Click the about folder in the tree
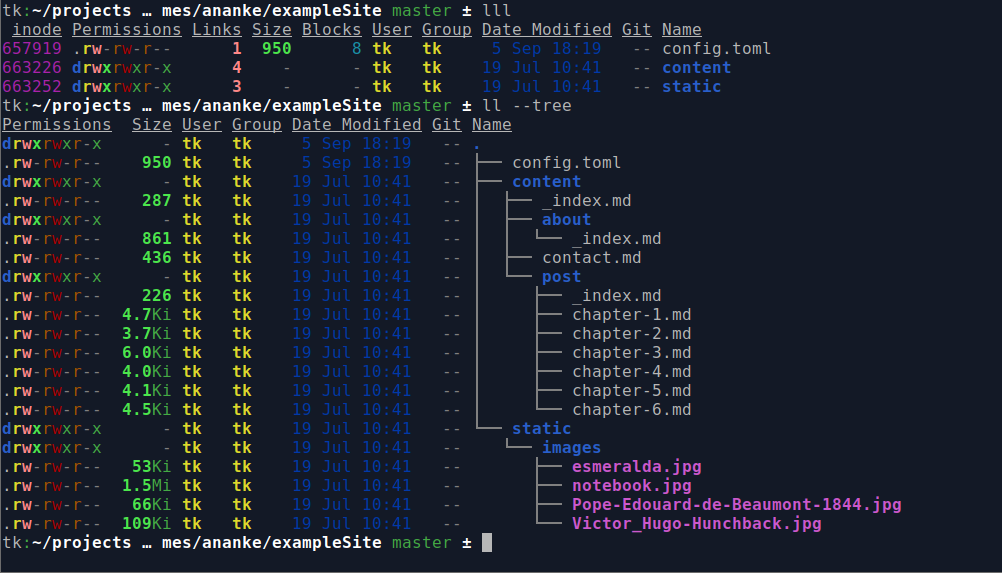 566,220
